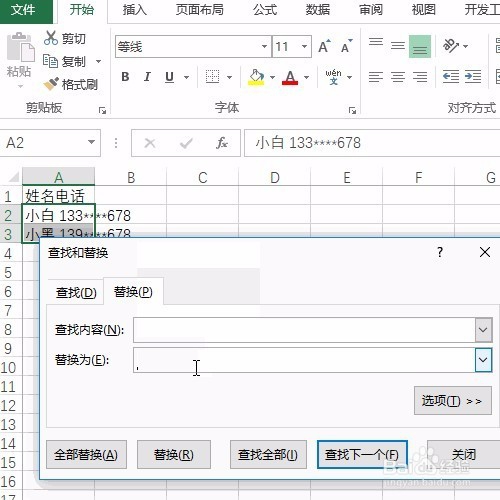Screen dimensions: 500x500
Task: Click top align icon
Action: [376, 42]
